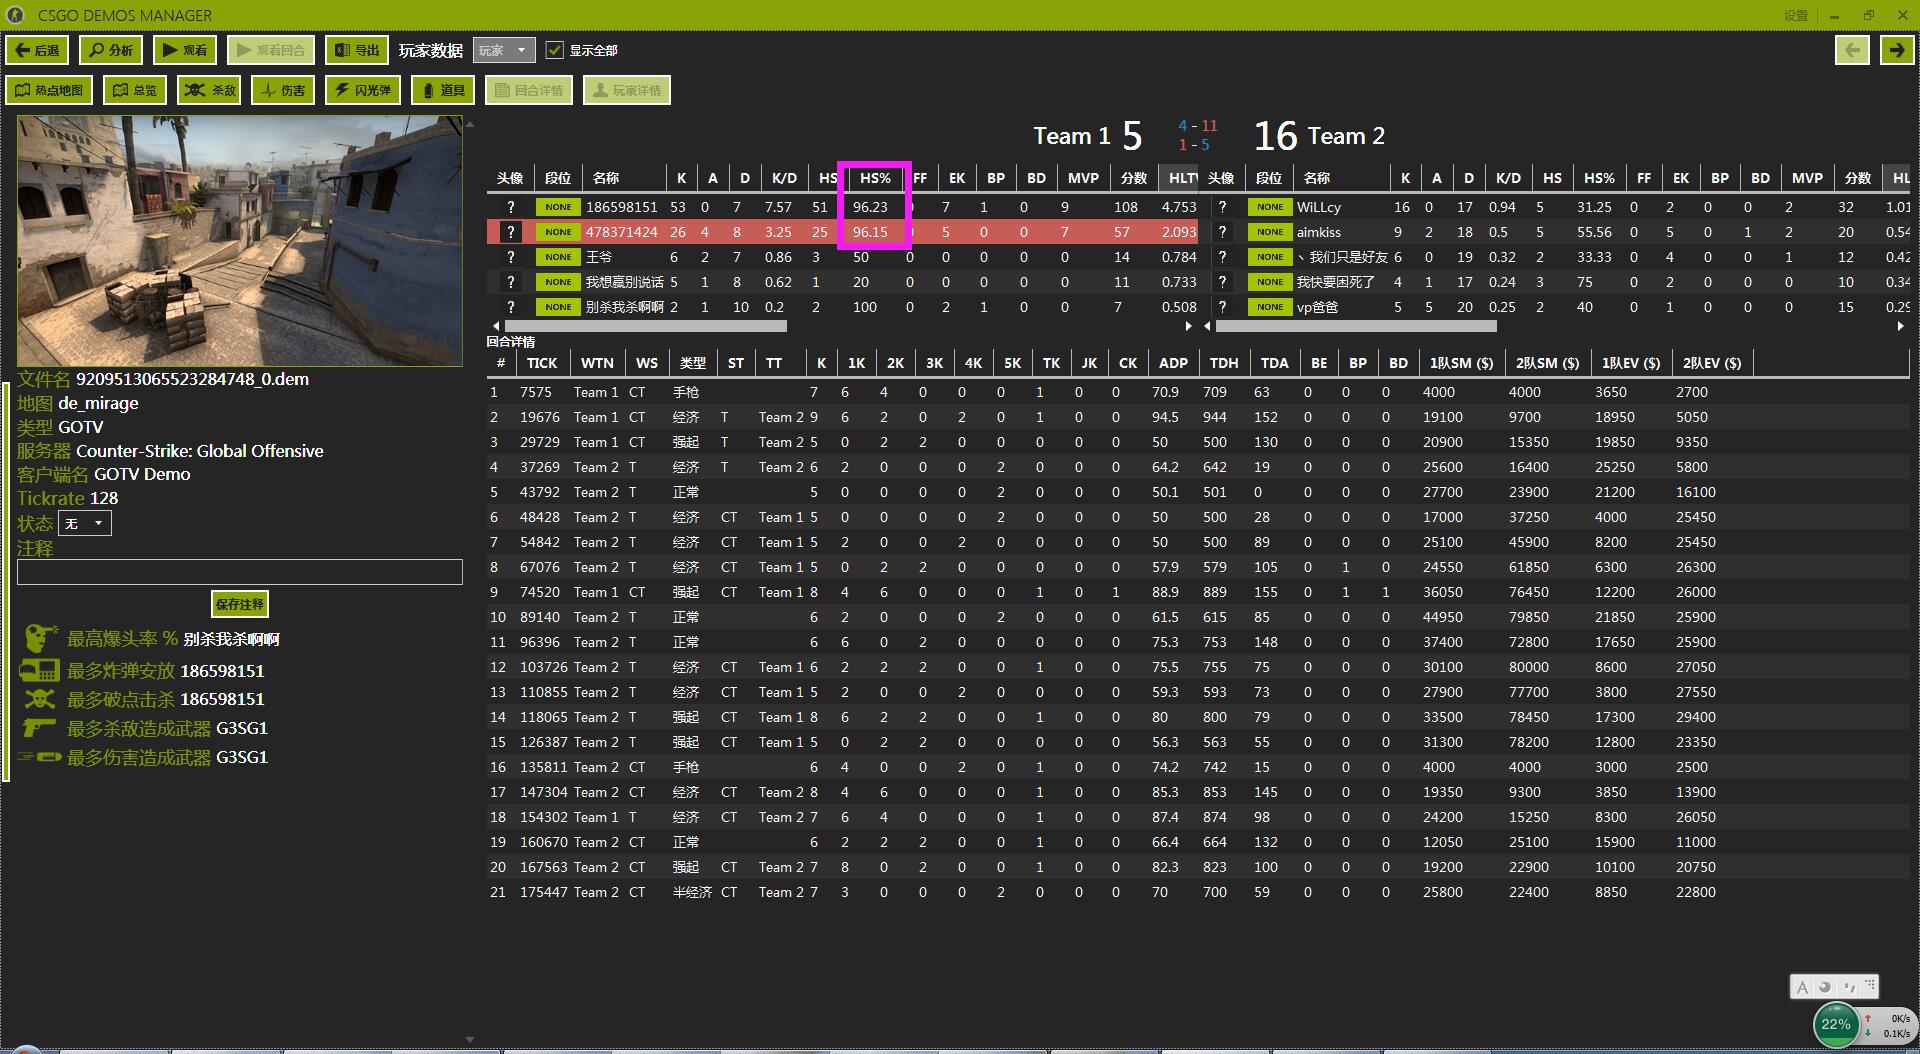
Task: Go to the next demo arrow
Action: [1896, 50]
